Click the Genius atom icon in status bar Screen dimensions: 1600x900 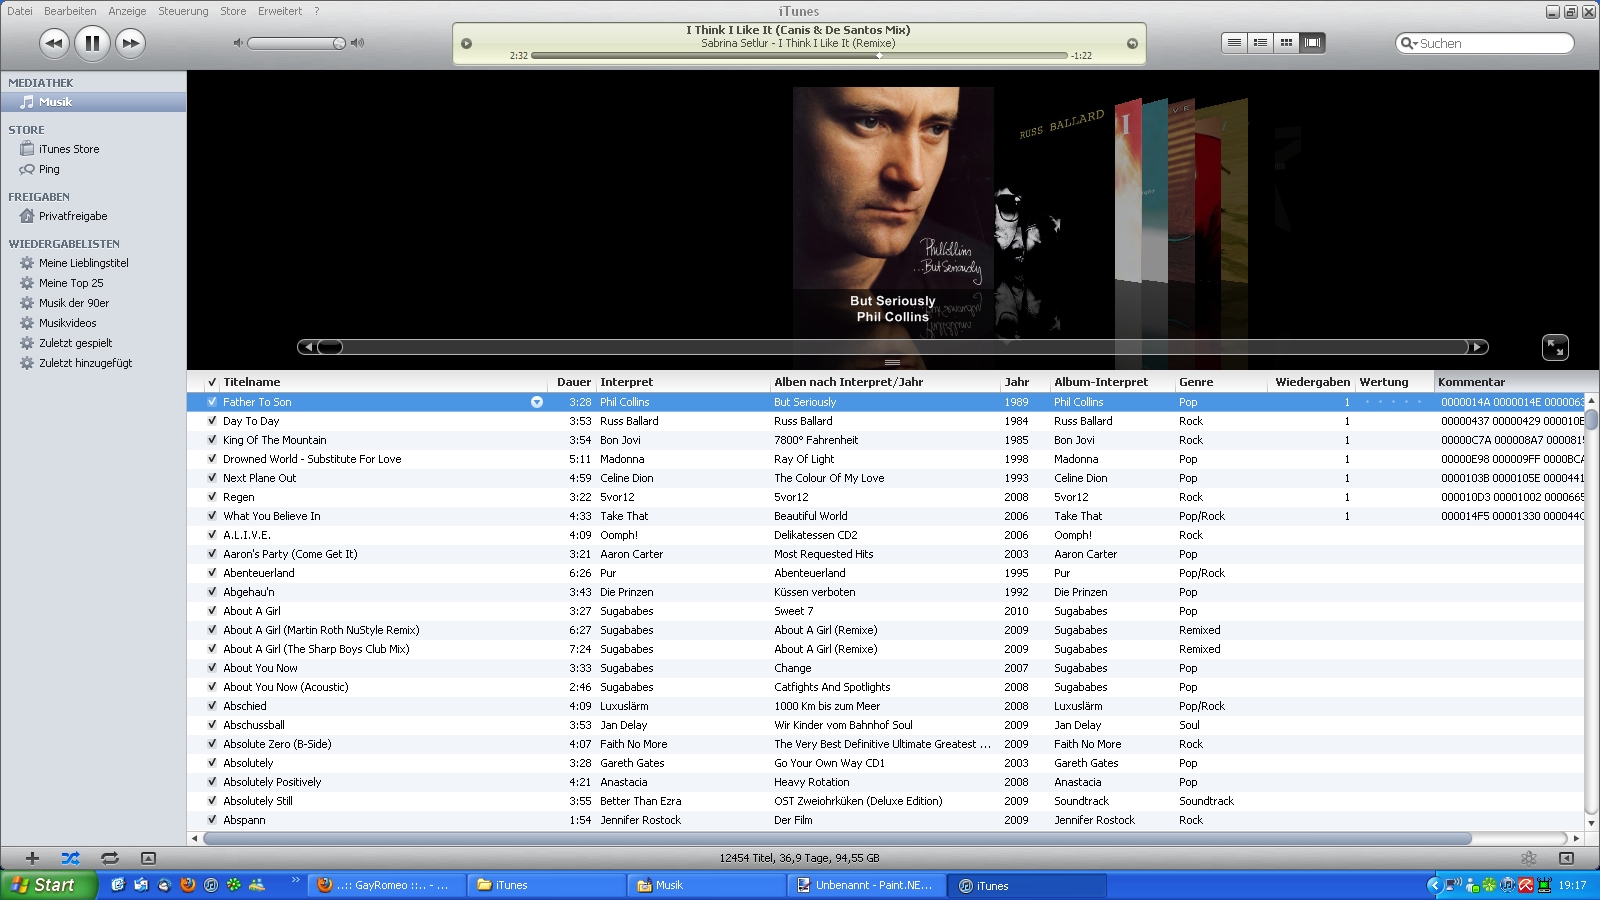pos(1528,858)
